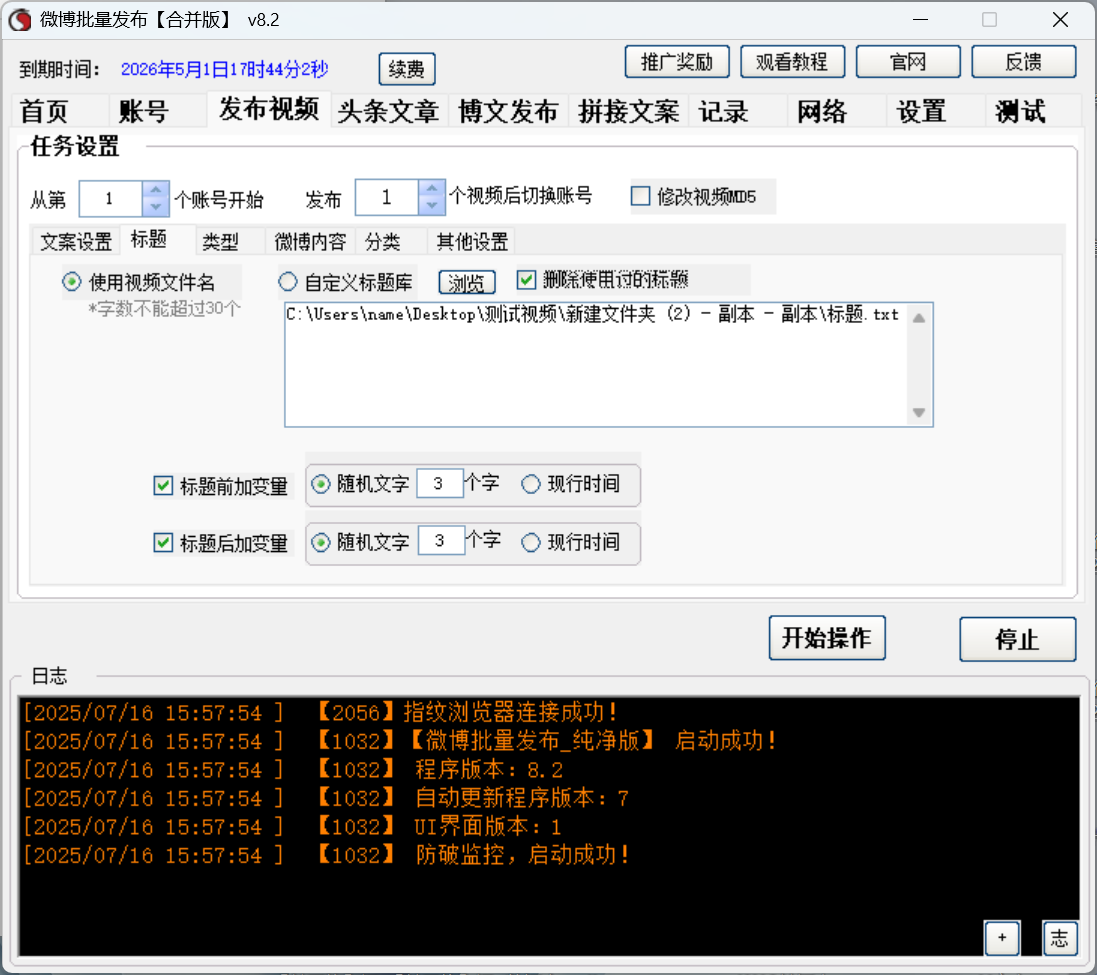Screen dimensions: 1097x975
Task: Click the 防破监控，启动成功 log line
Action: tap(326, 855)
